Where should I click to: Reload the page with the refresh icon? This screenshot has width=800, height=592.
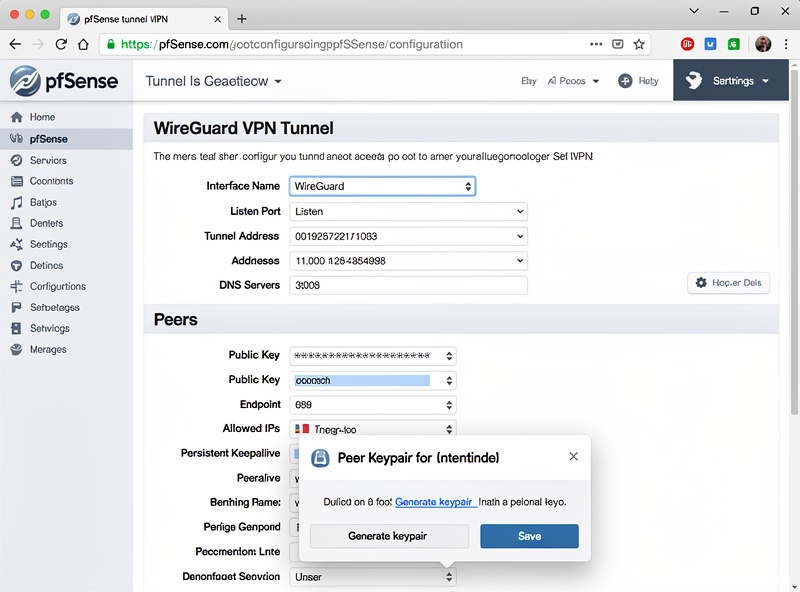tap(61, 44)
